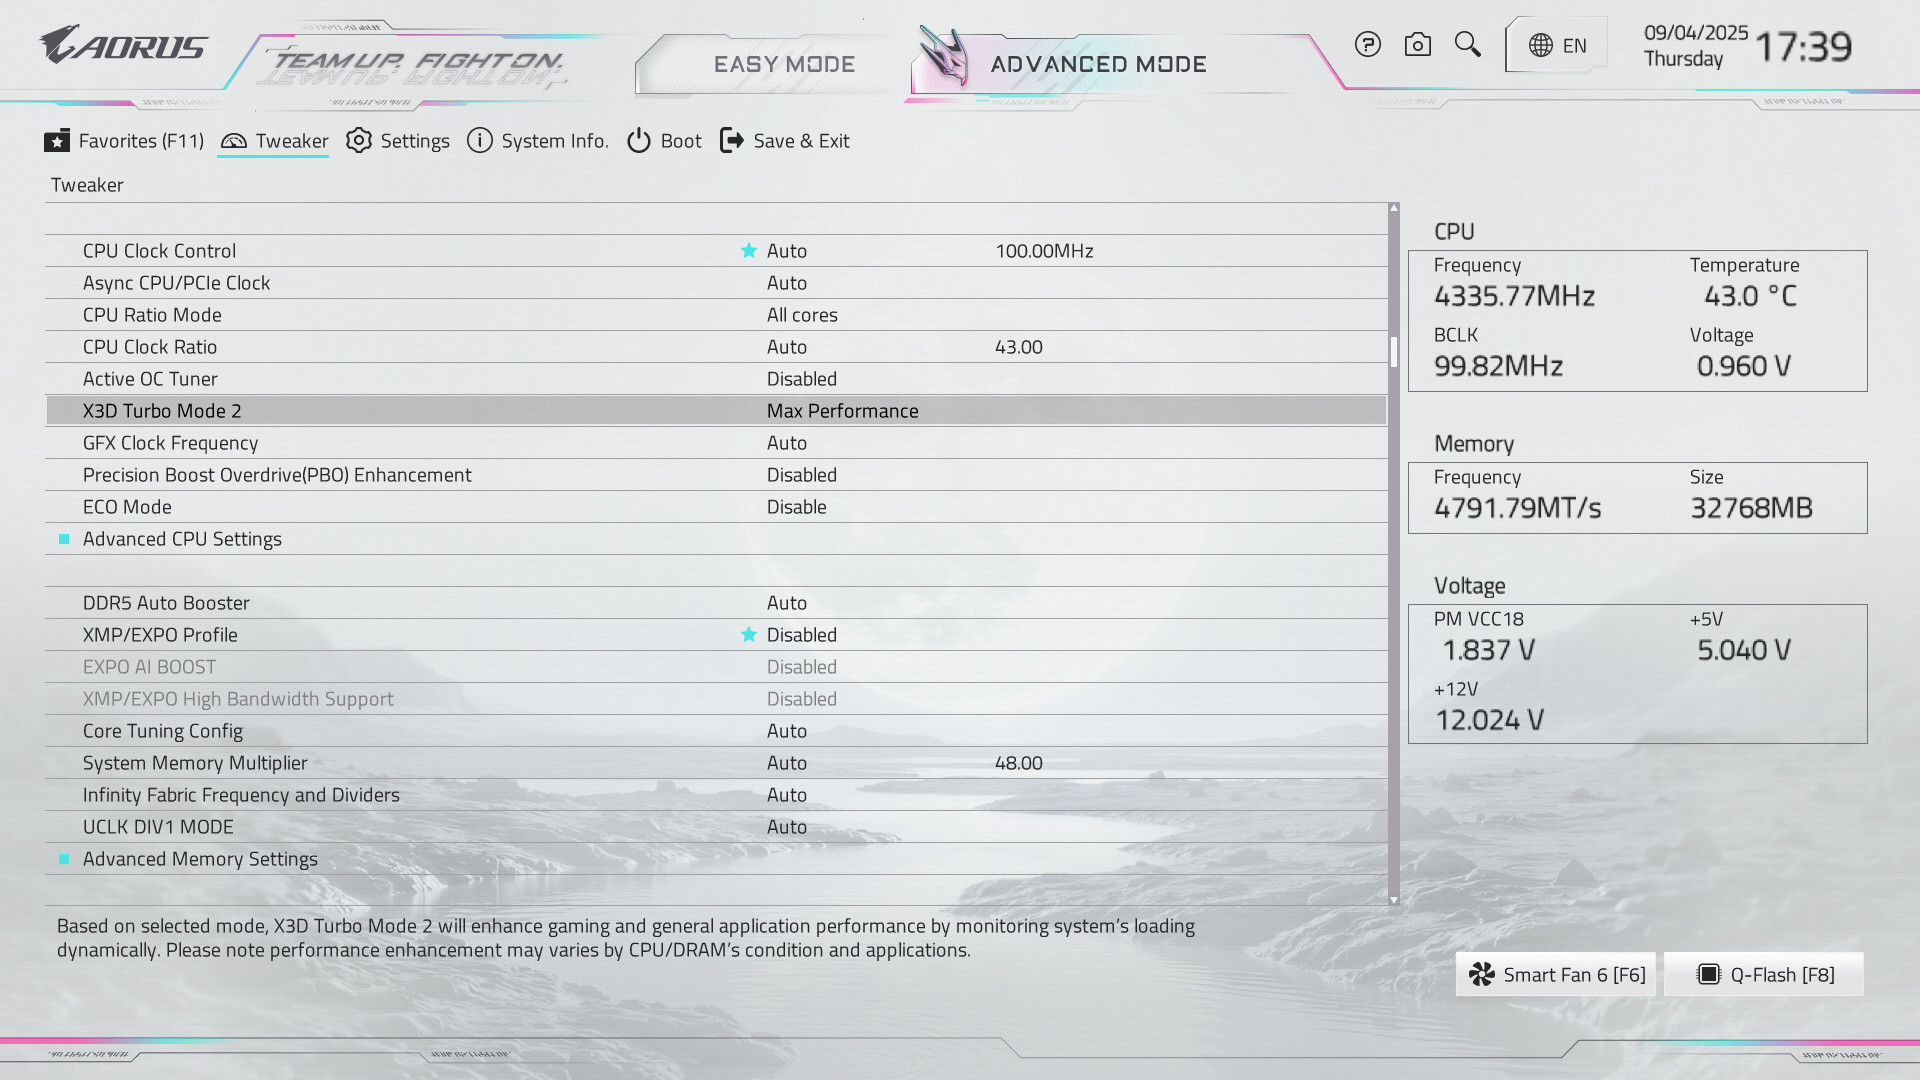
Task: Switch to Easy Mode
Action: [784, 64]
